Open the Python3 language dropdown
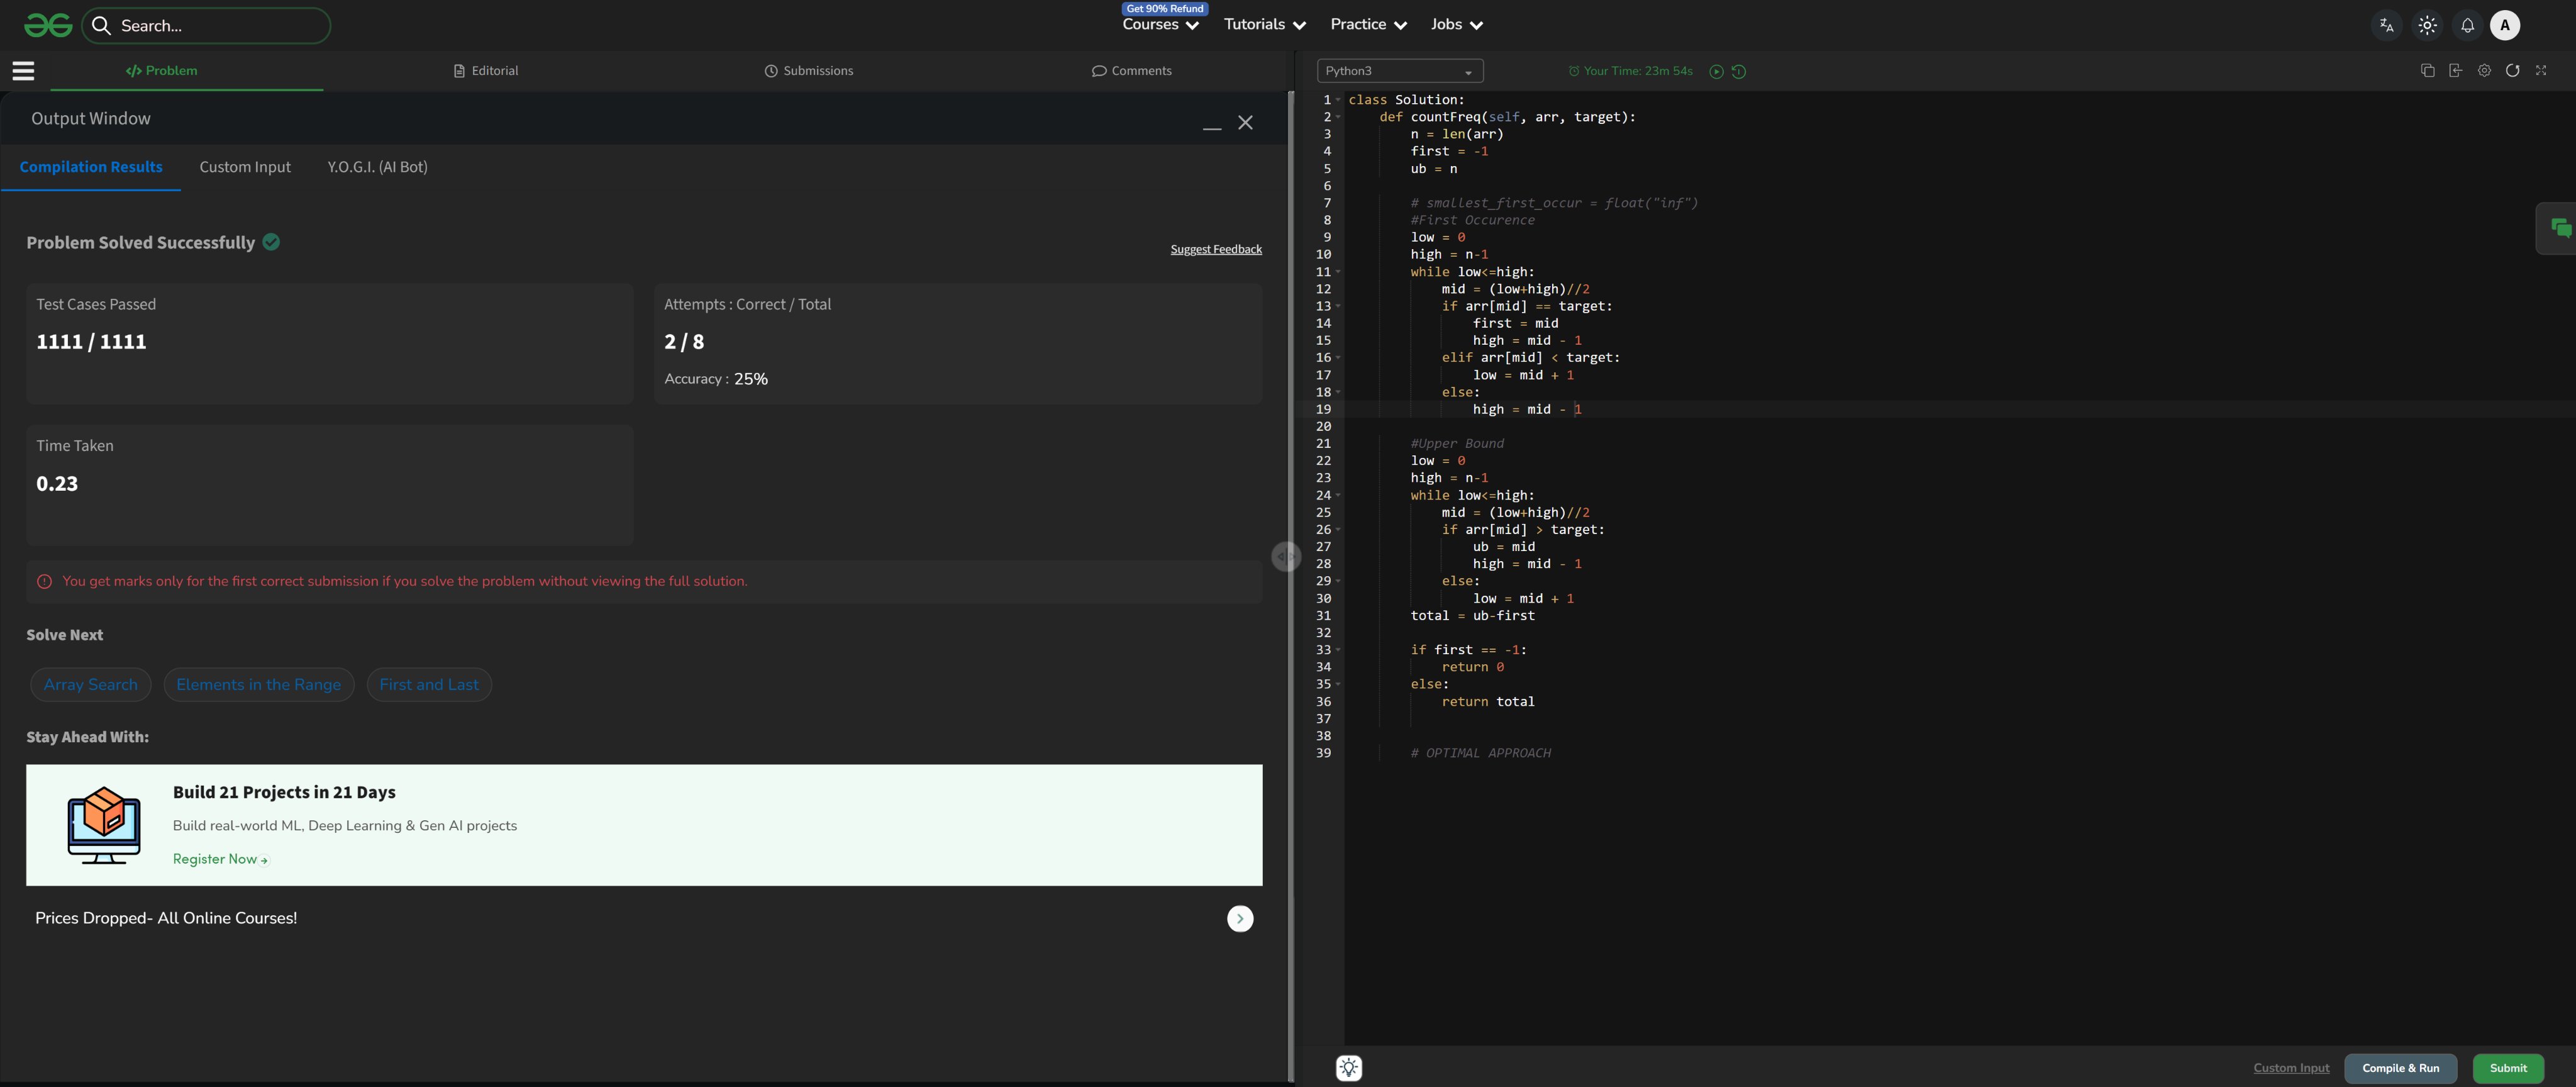This screenshot has width=2576, height=1087. (x=1399, y=71)
